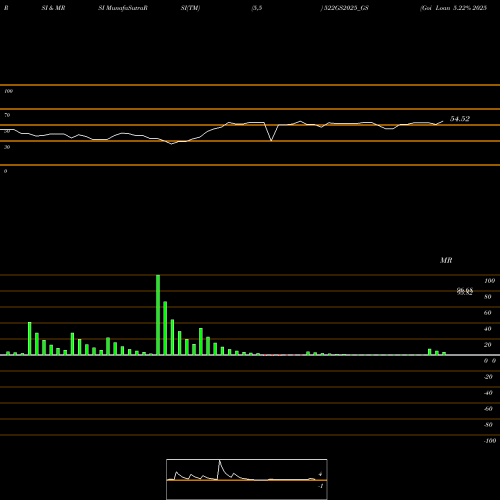Click the RSI axis label 30
Viewport: 500px width, 500px height.
tap(7, 147)
